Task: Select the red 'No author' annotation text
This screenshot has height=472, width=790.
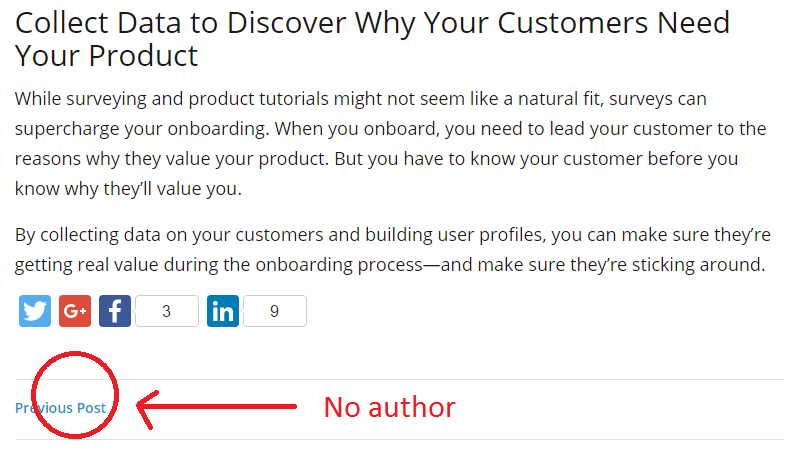Action: point(389,407)
